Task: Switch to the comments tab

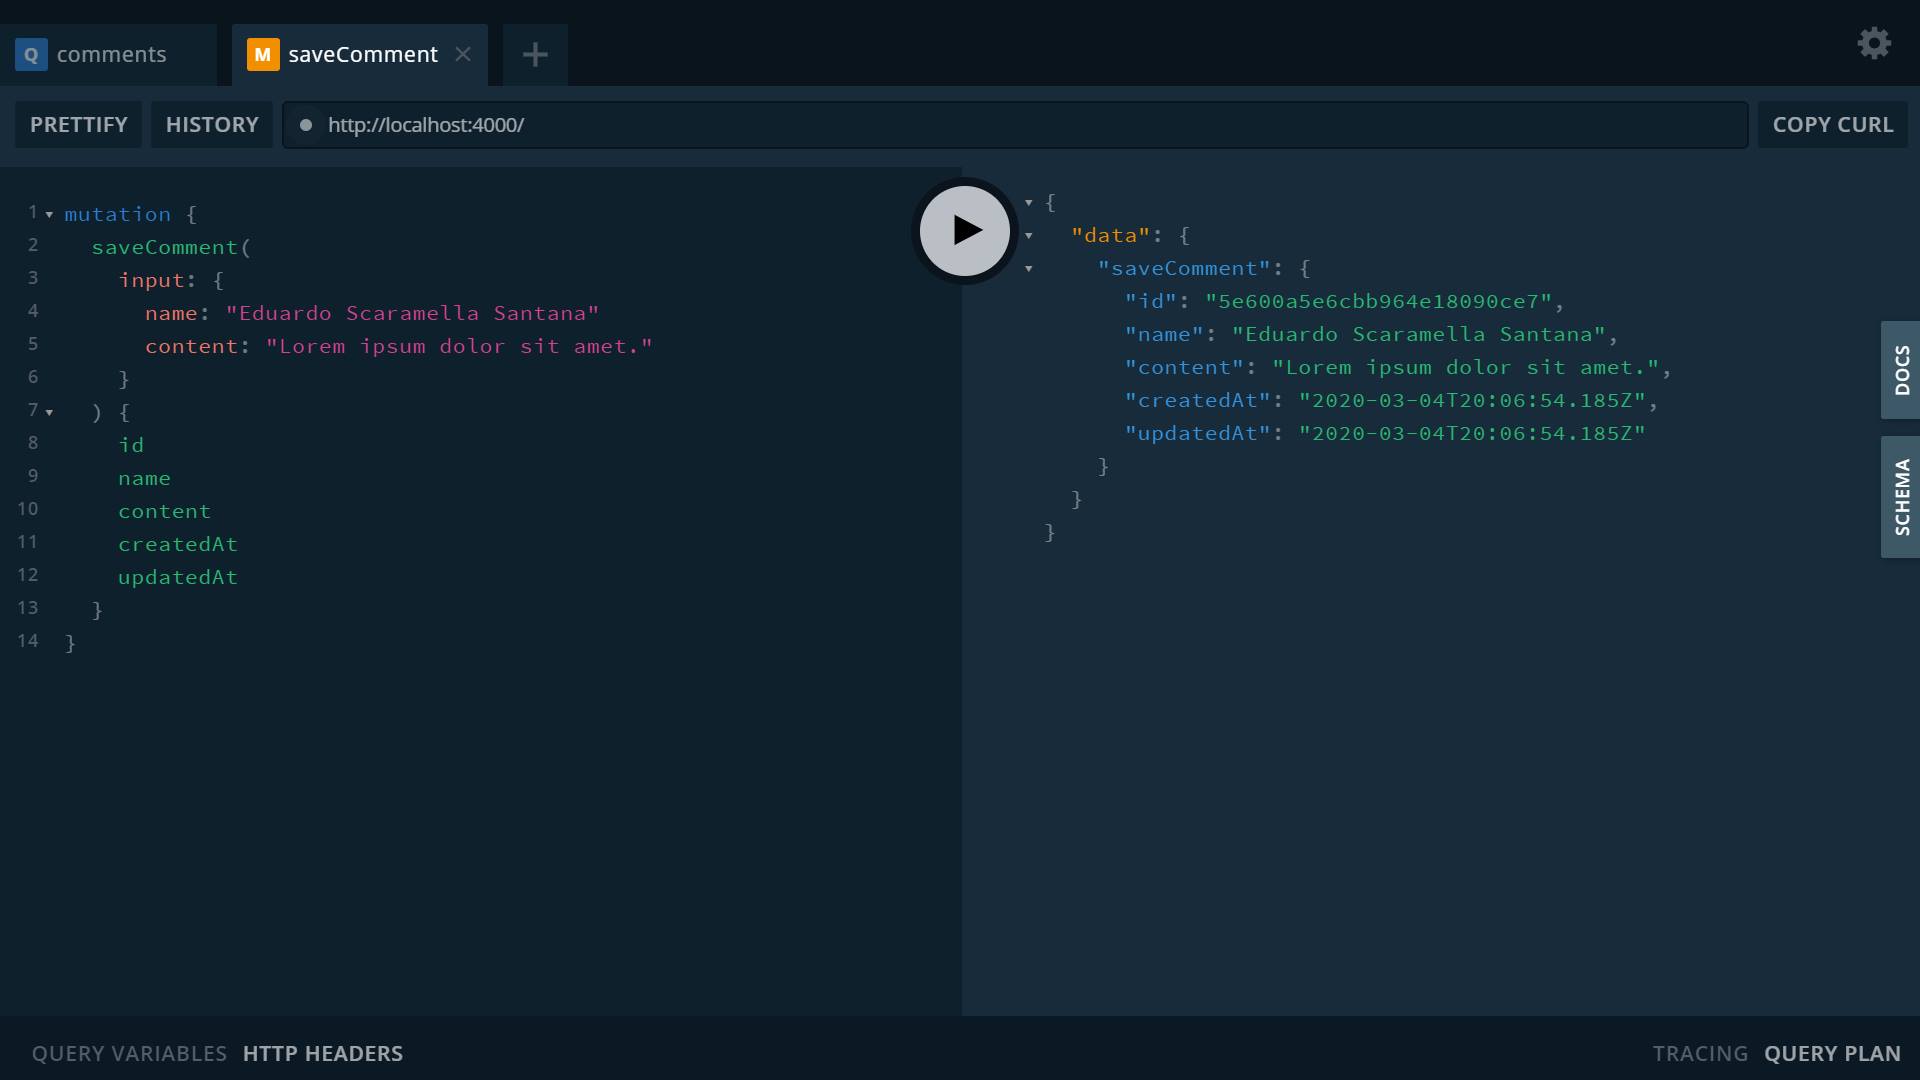Action: point(111,55)
